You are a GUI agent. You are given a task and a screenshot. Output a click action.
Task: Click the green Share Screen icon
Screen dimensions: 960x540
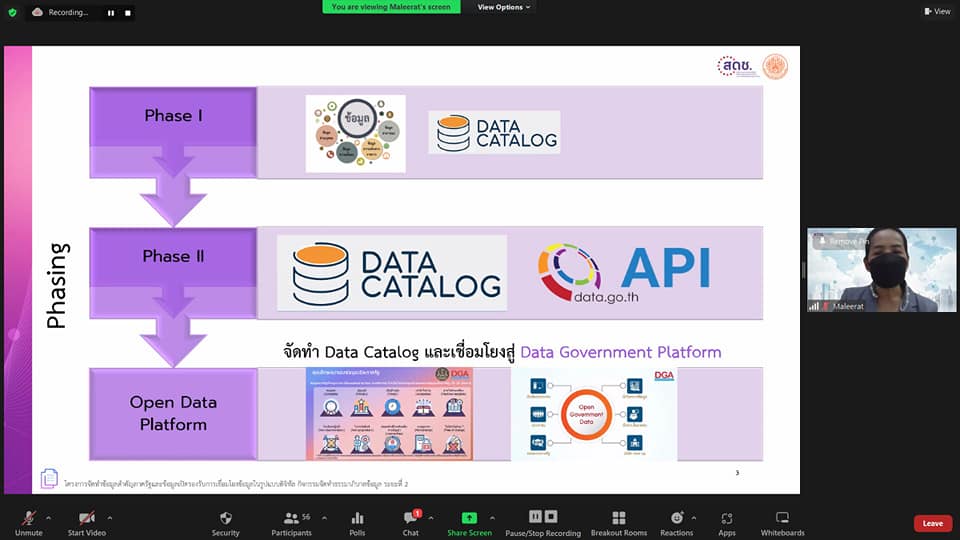tap(468, 518)
